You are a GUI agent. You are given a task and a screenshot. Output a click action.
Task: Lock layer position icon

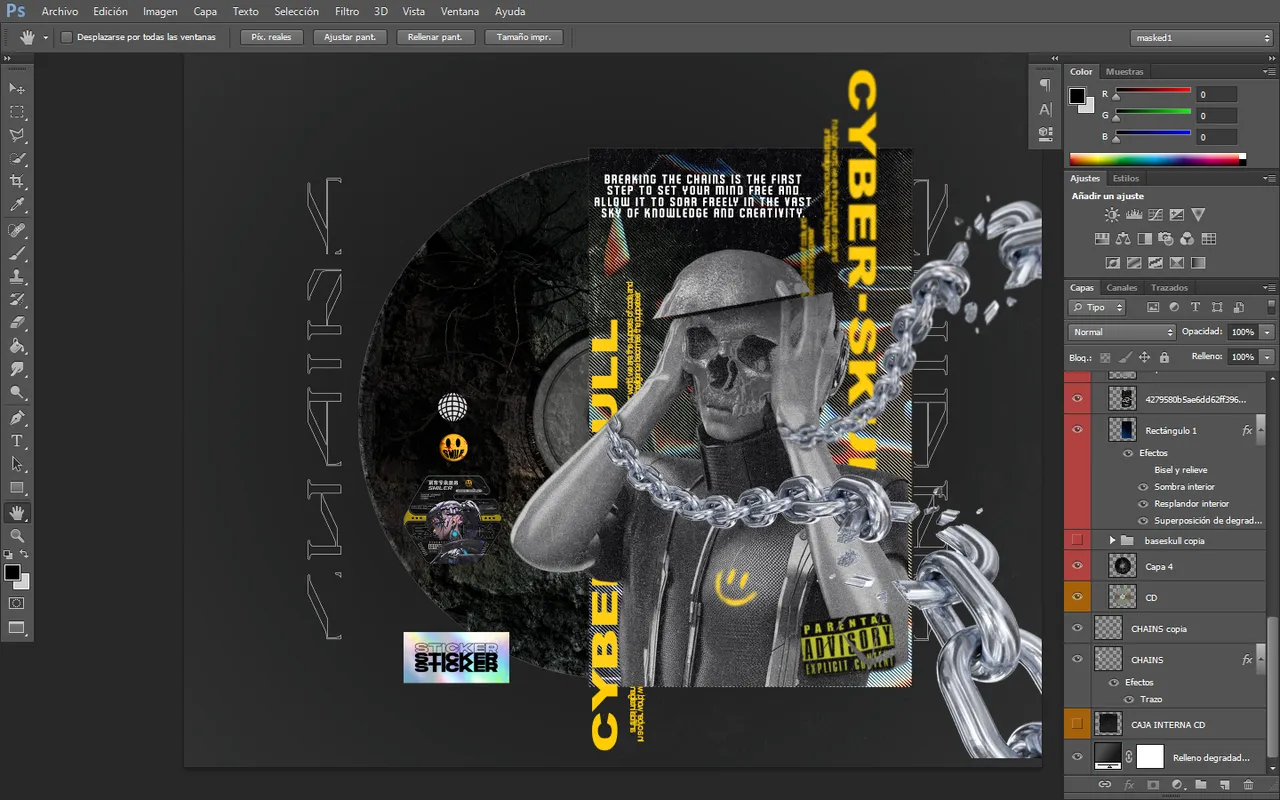tap(1145, 357)
